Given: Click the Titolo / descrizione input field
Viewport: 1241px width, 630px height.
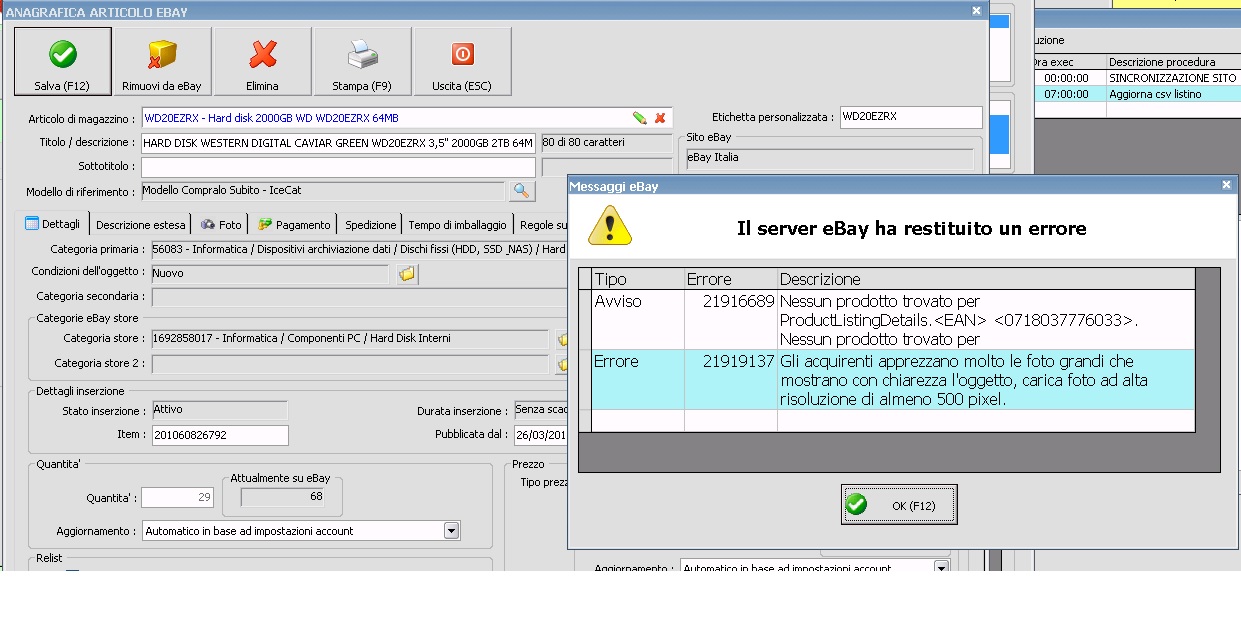Looking at the screenshot, I should 338,143.
